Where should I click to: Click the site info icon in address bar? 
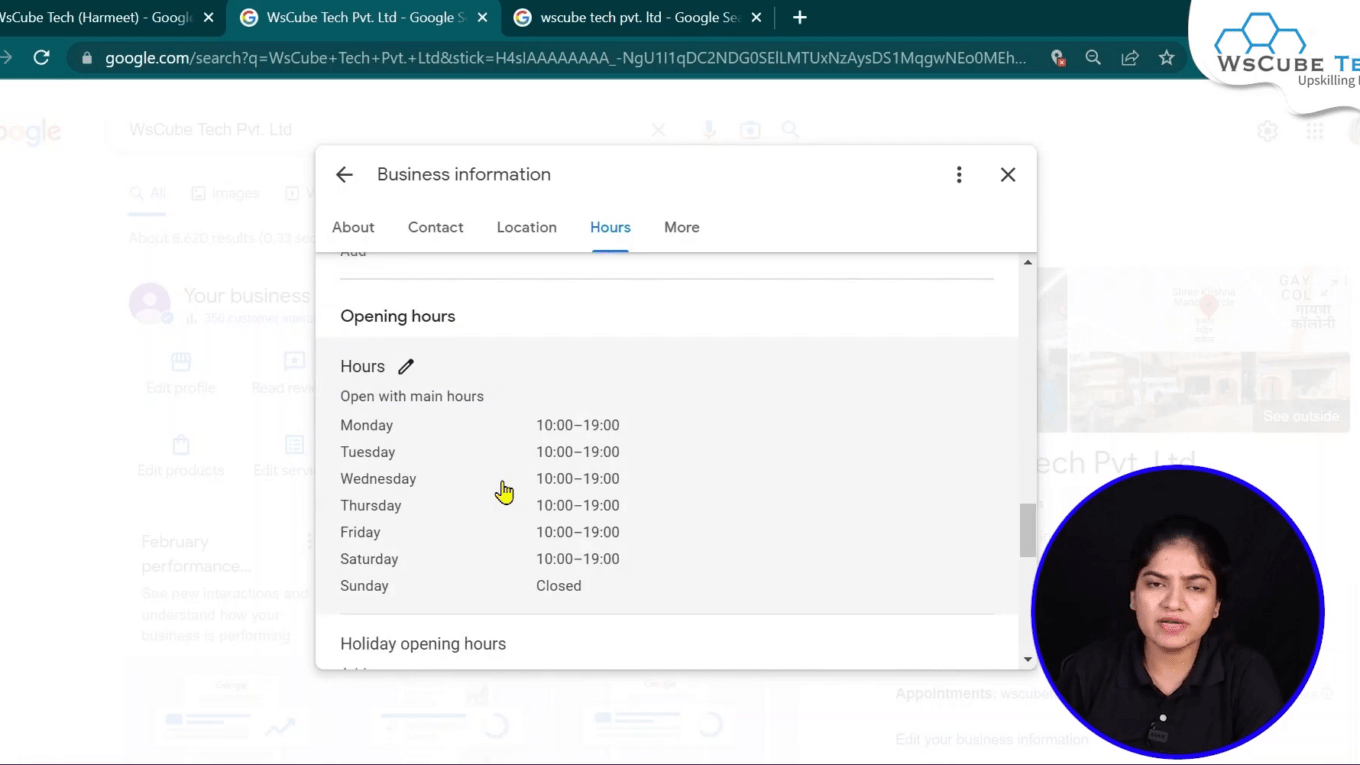(x=86, y=58)
